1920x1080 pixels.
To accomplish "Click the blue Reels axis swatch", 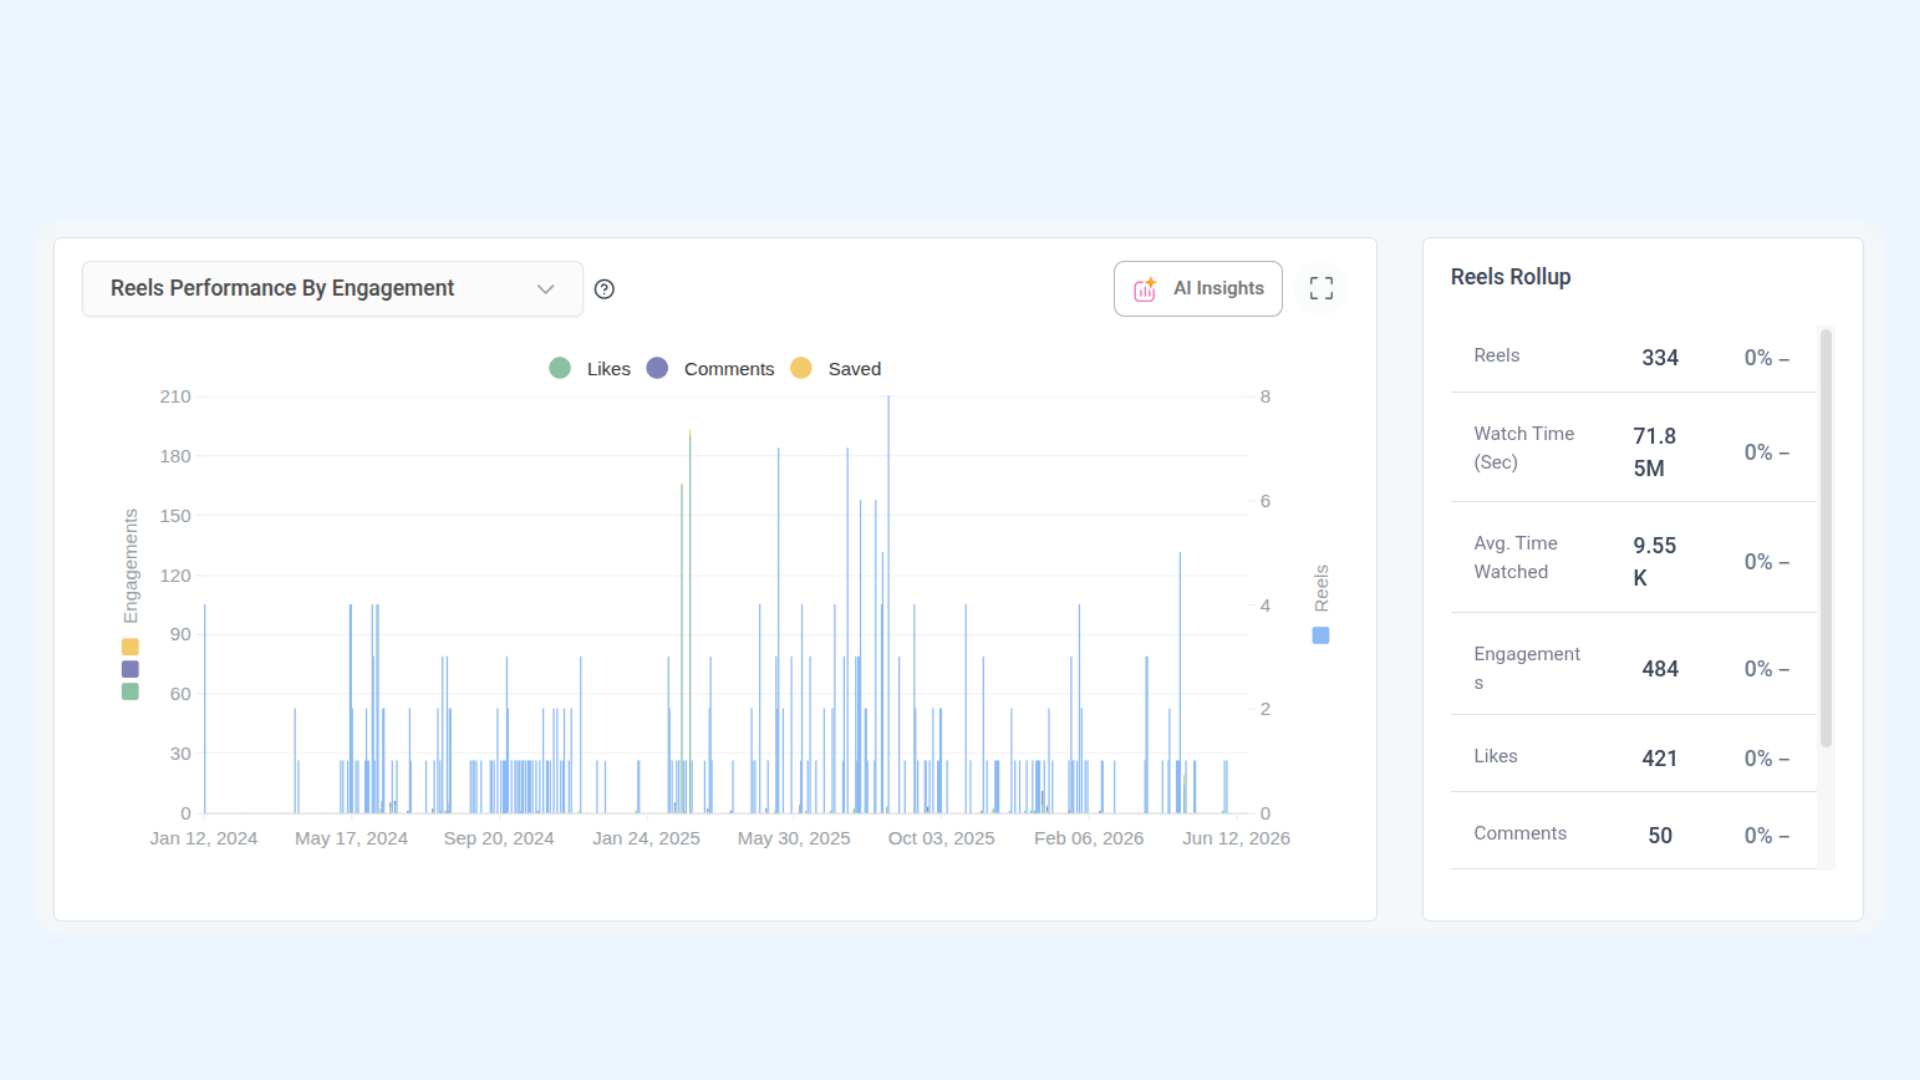I will (1321, 636).
